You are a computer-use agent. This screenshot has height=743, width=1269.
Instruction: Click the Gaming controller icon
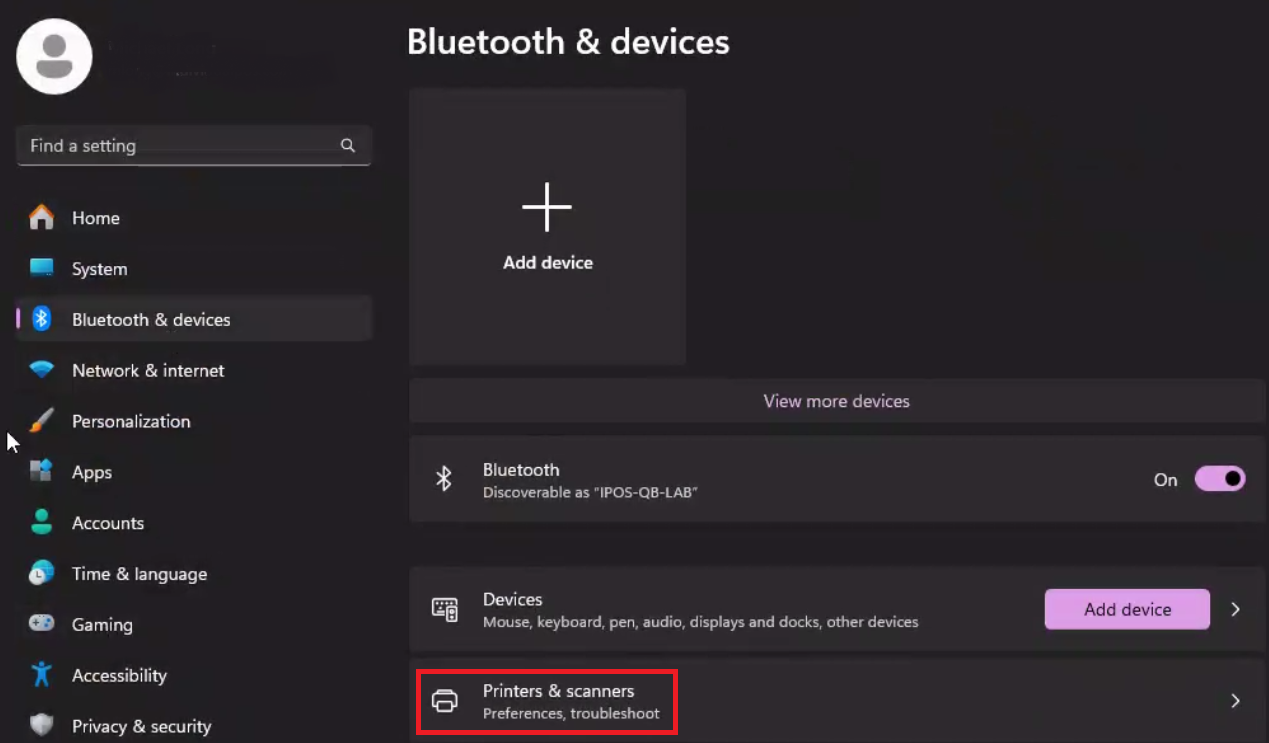[41, 624]
